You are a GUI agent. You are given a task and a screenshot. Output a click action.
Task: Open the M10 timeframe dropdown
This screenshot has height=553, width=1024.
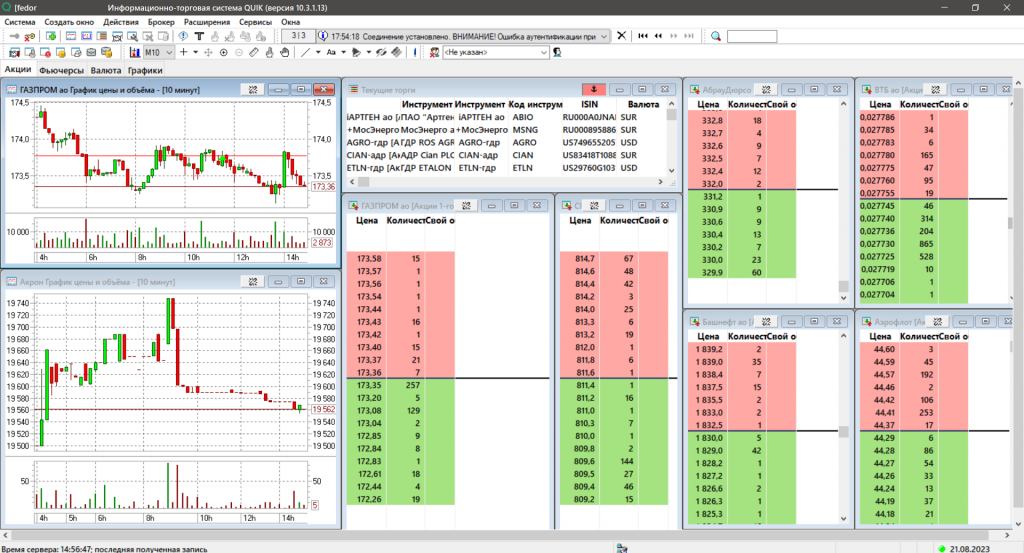(169, 52)
